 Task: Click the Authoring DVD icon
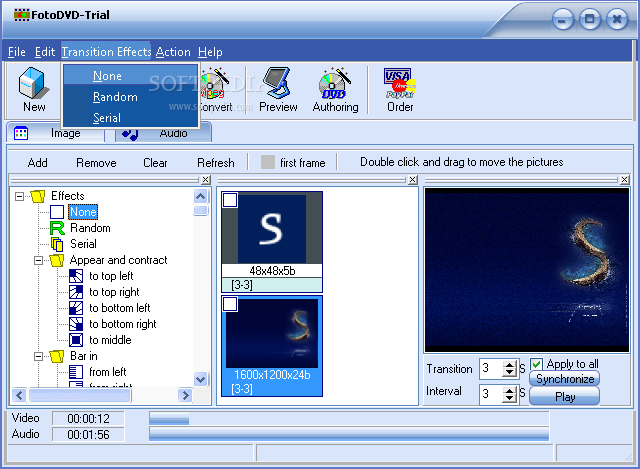335,83
